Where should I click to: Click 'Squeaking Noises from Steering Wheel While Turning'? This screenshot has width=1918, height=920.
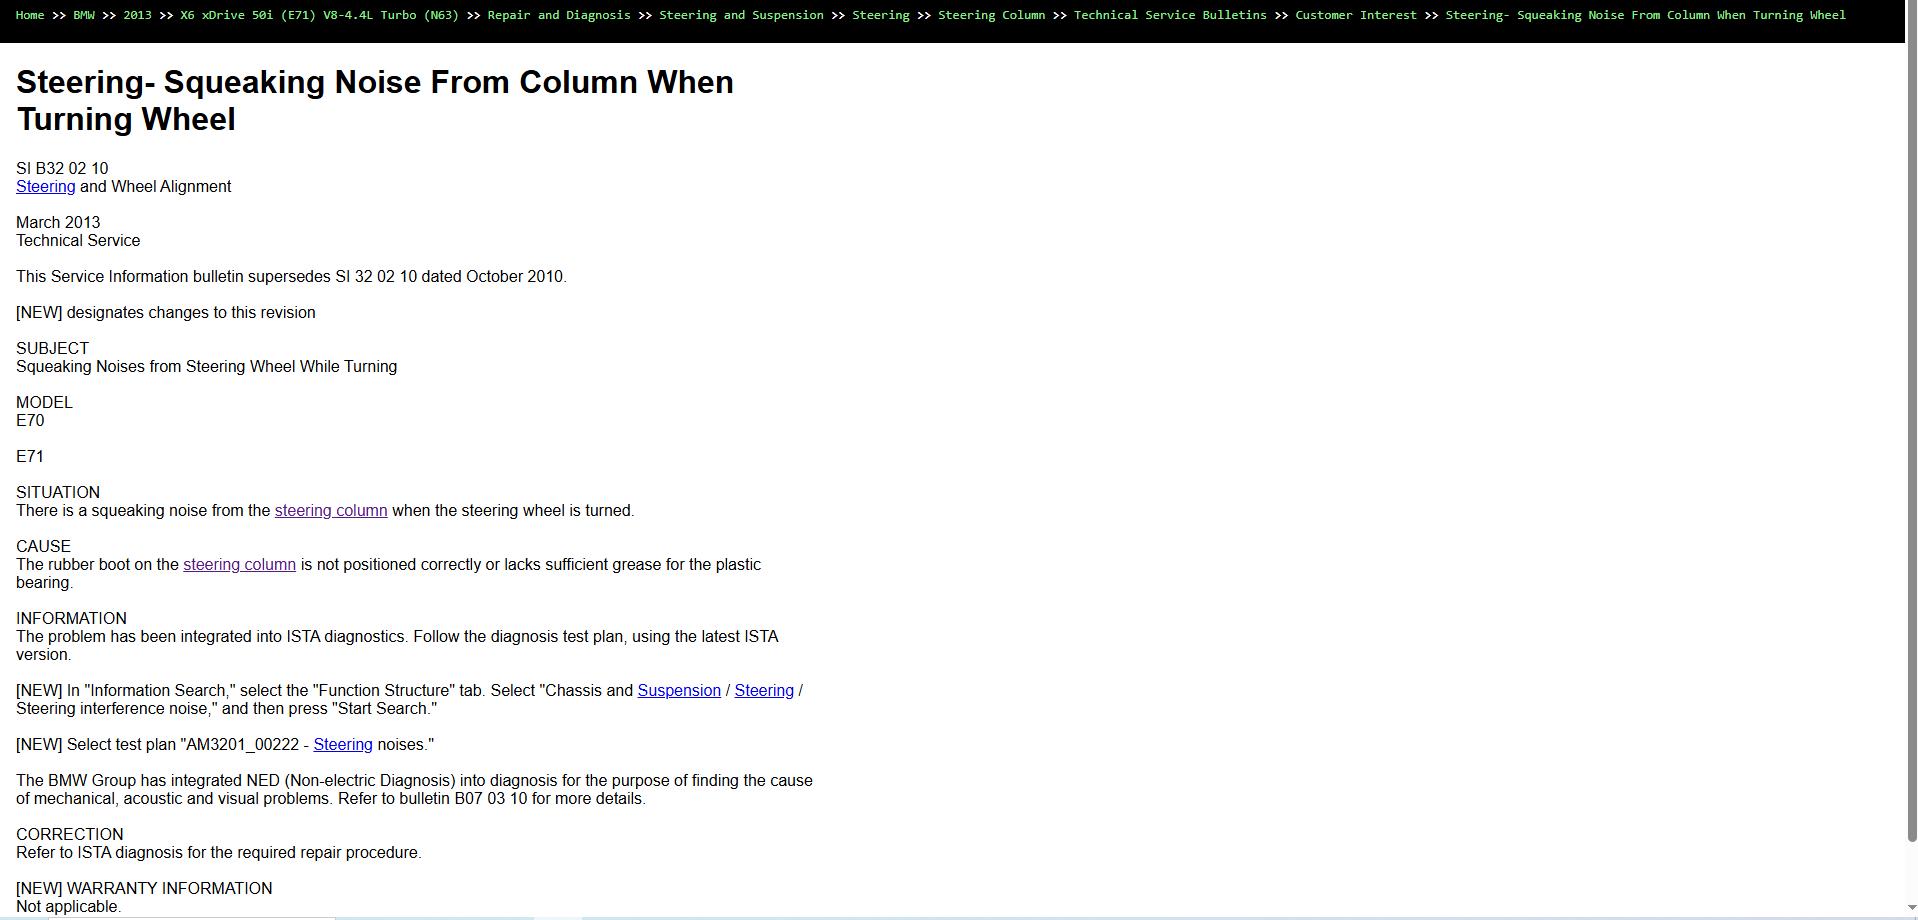(x=206, y=367)
